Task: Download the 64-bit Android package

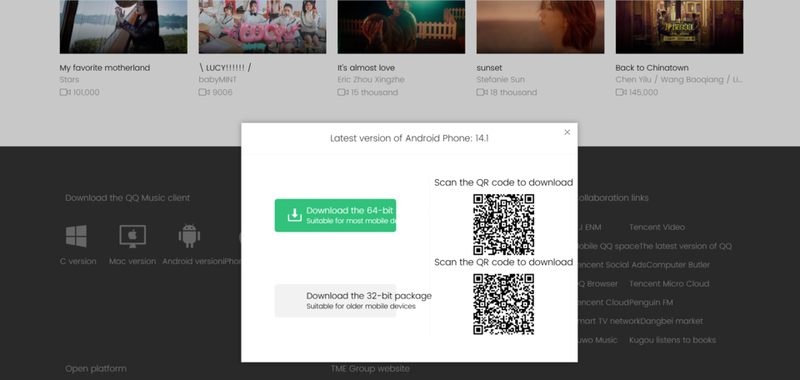Action: (x=335, y=215)
